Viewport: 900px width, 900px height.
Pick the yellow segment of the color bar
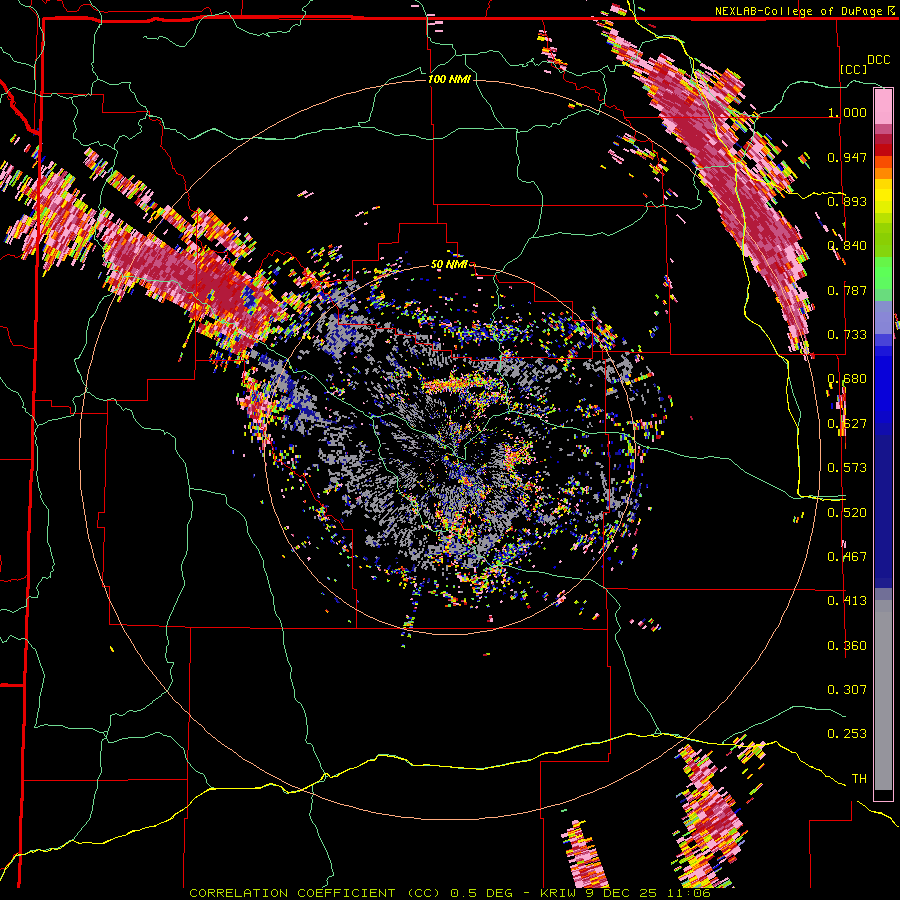(x=883, y=197)
